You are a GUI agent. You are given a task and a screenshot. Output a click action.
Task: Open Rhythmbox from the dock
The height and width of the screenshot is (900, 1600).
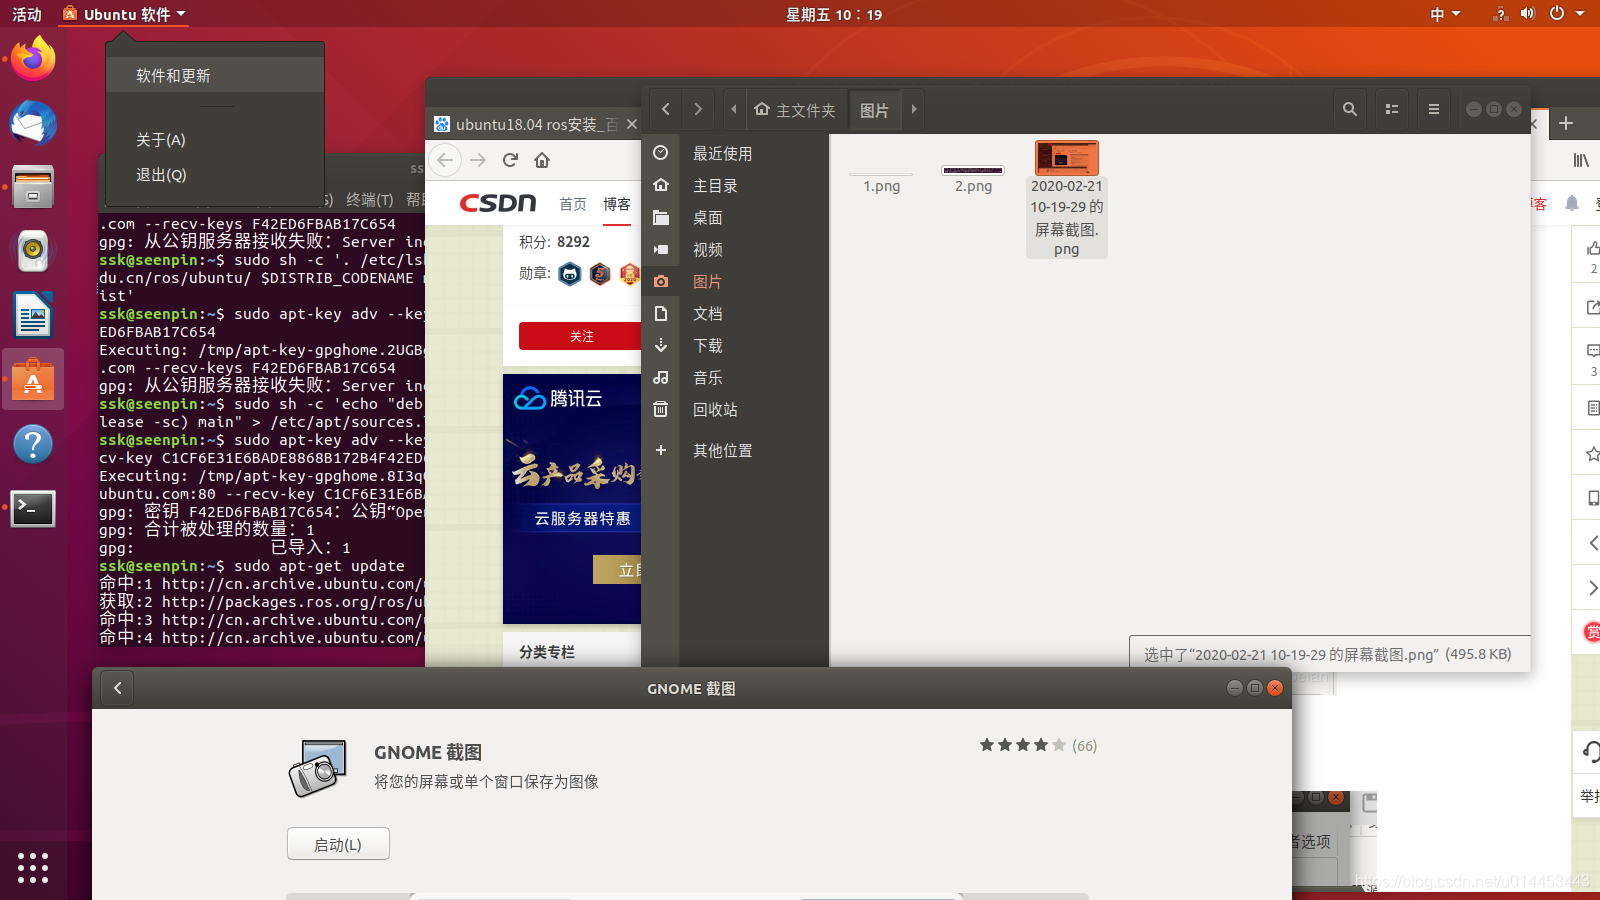point(33,251)
